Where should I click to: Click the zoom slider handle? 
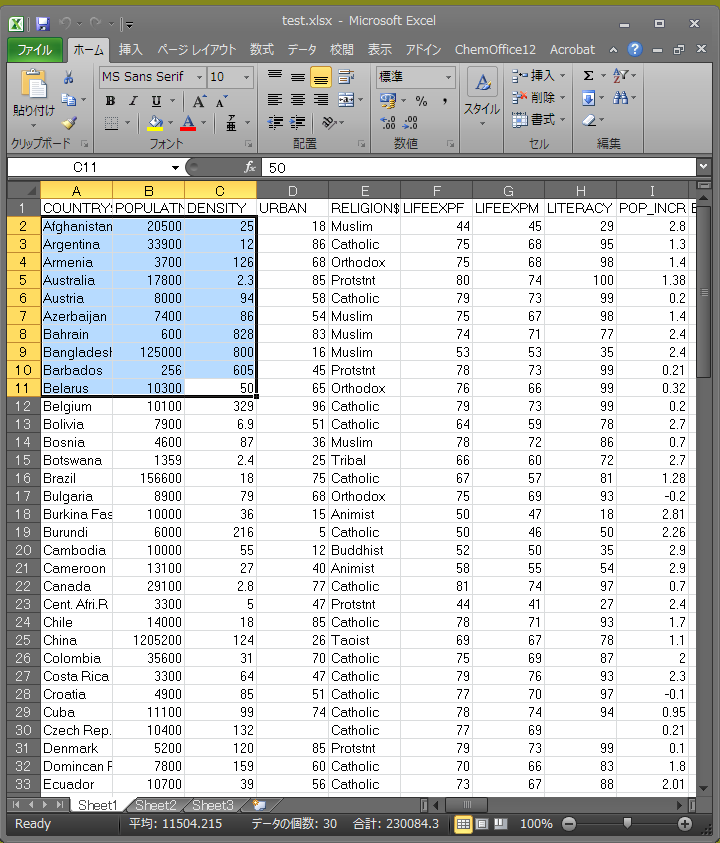pos(627,823)
